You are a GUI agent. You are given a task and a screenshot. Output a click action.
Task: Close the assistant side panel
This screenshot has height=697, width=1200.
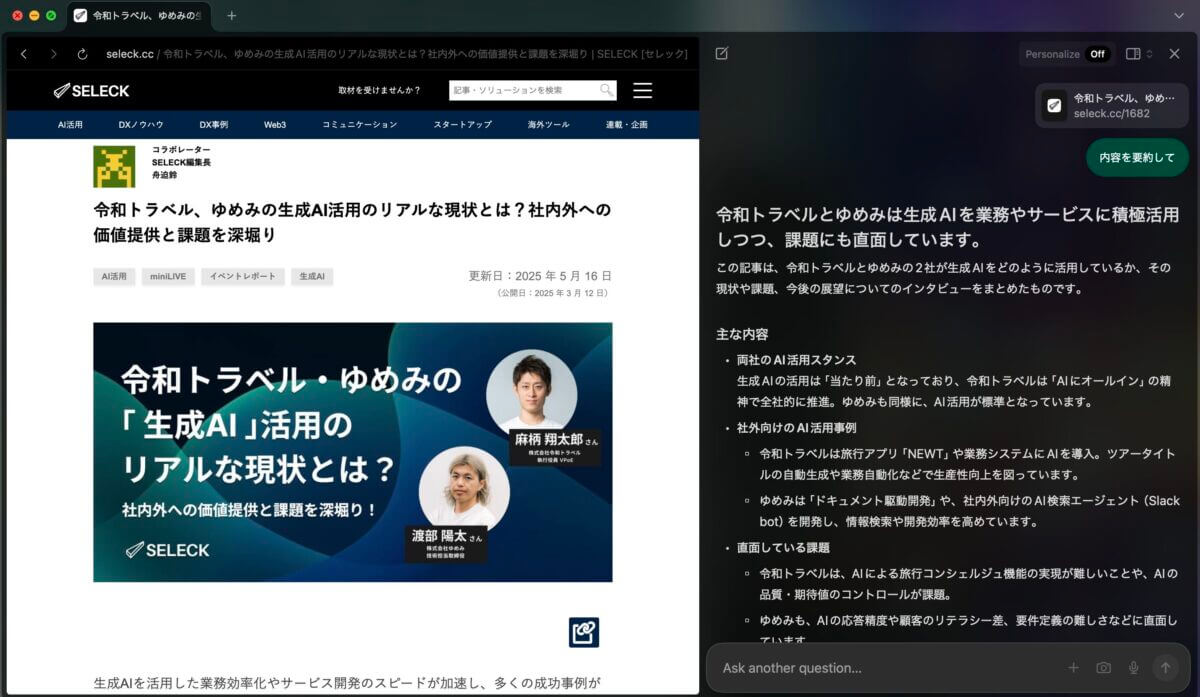1175,54
